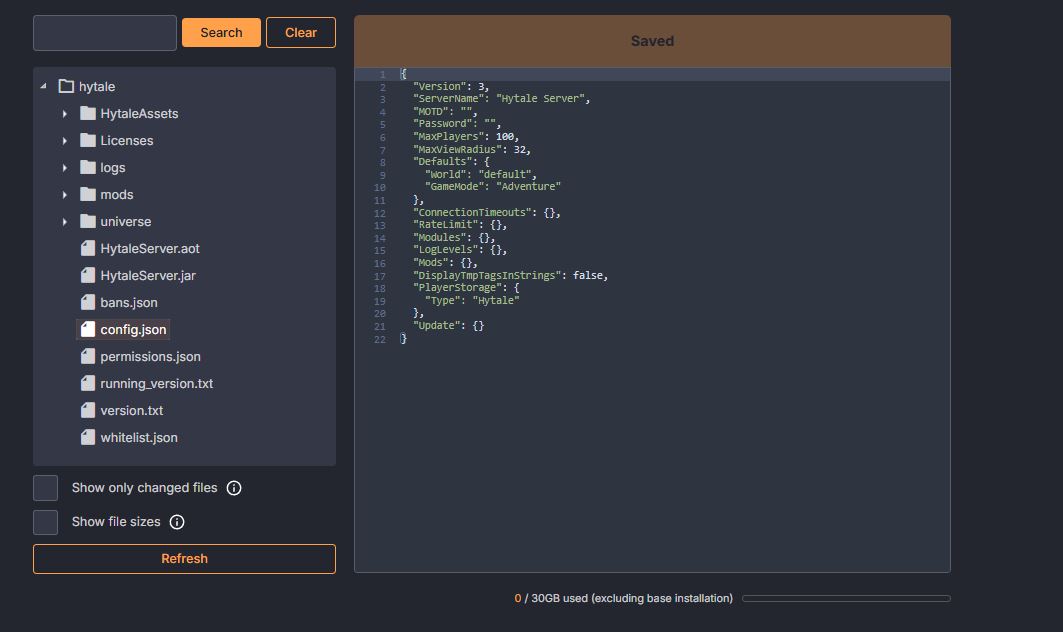This screenshot has width=1063, height=632.
Task: Click the file icon beside bans.json
Action: click(x=88, y=303)
